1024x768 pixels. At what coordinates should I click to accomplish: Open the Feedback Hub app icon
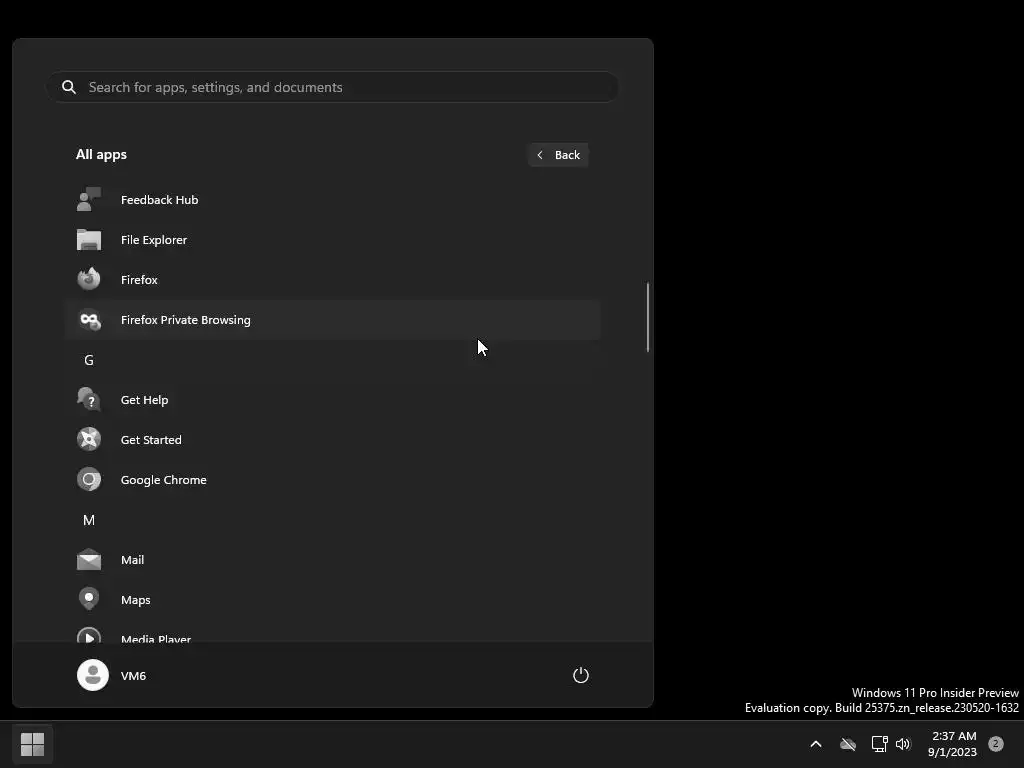click(89, 200)
